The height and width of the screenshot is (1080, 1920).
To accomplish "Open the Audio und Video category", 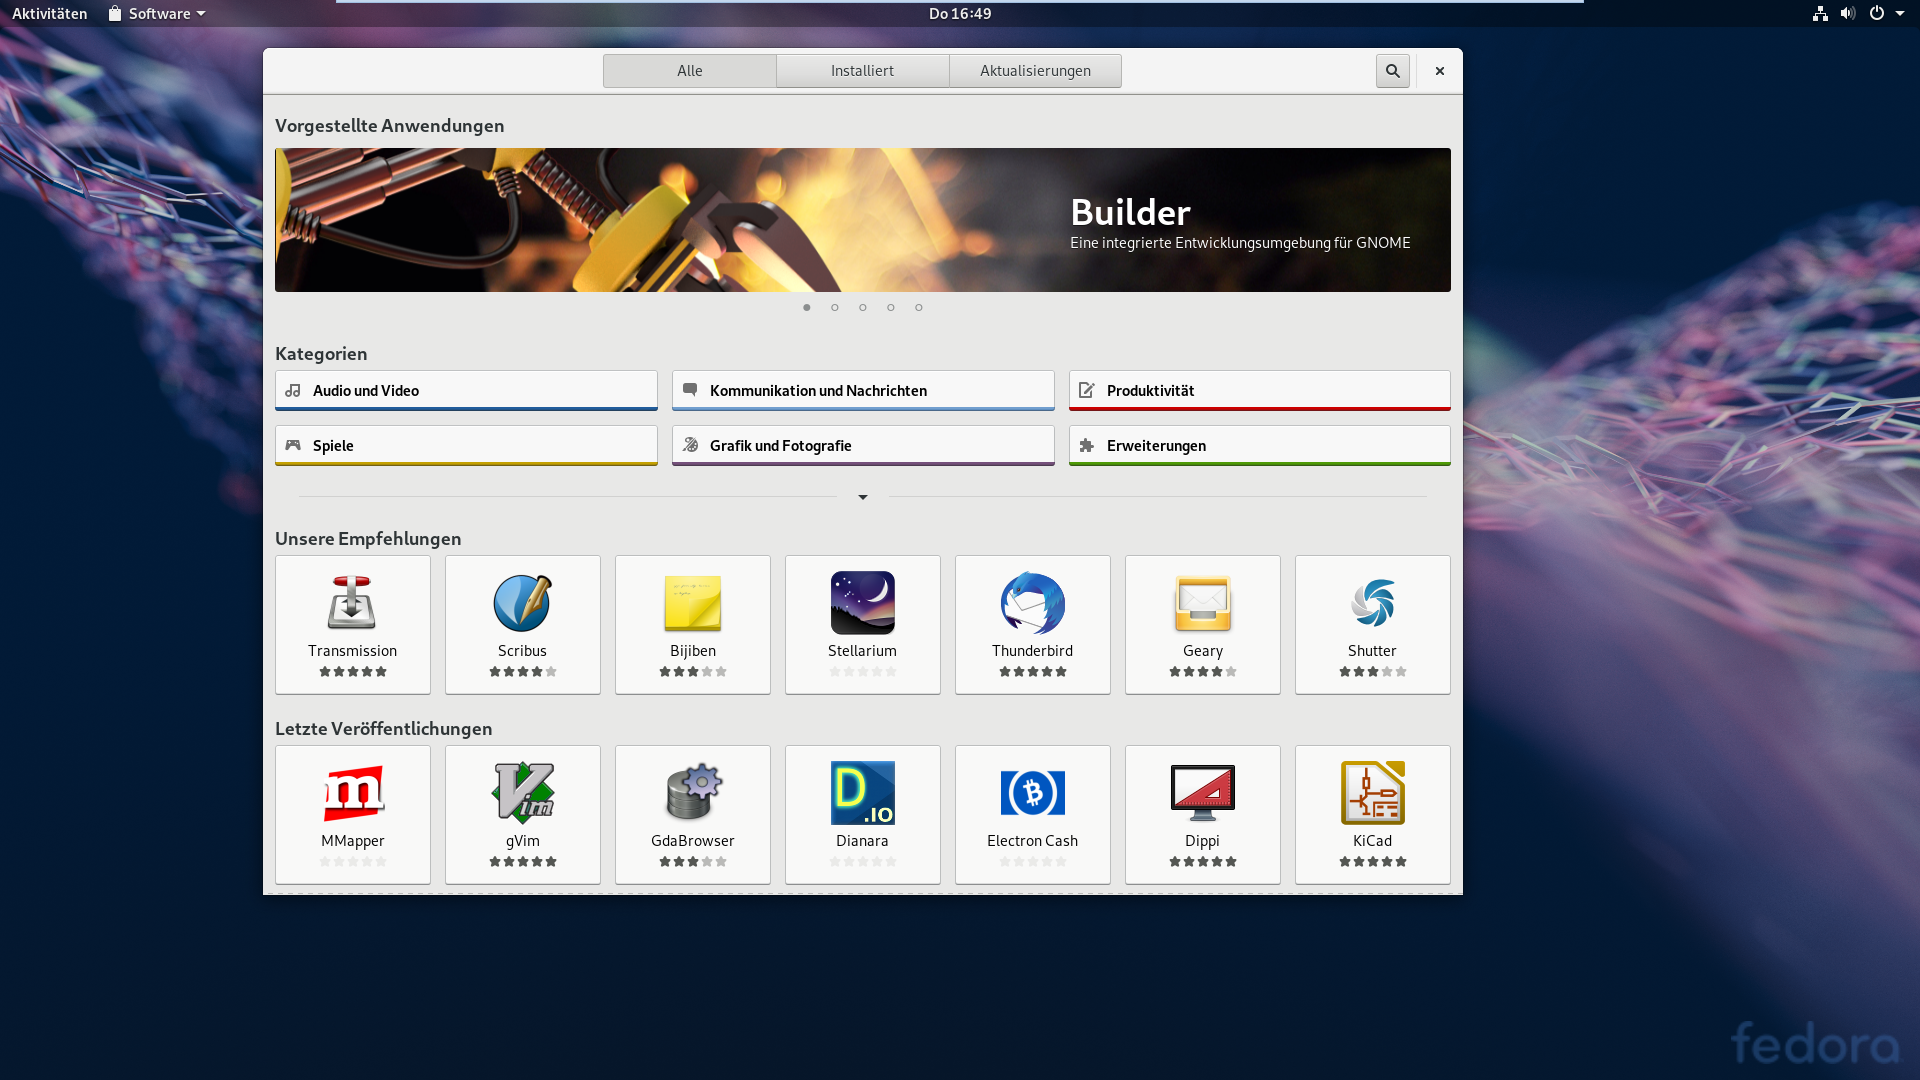I will (466, 391).
